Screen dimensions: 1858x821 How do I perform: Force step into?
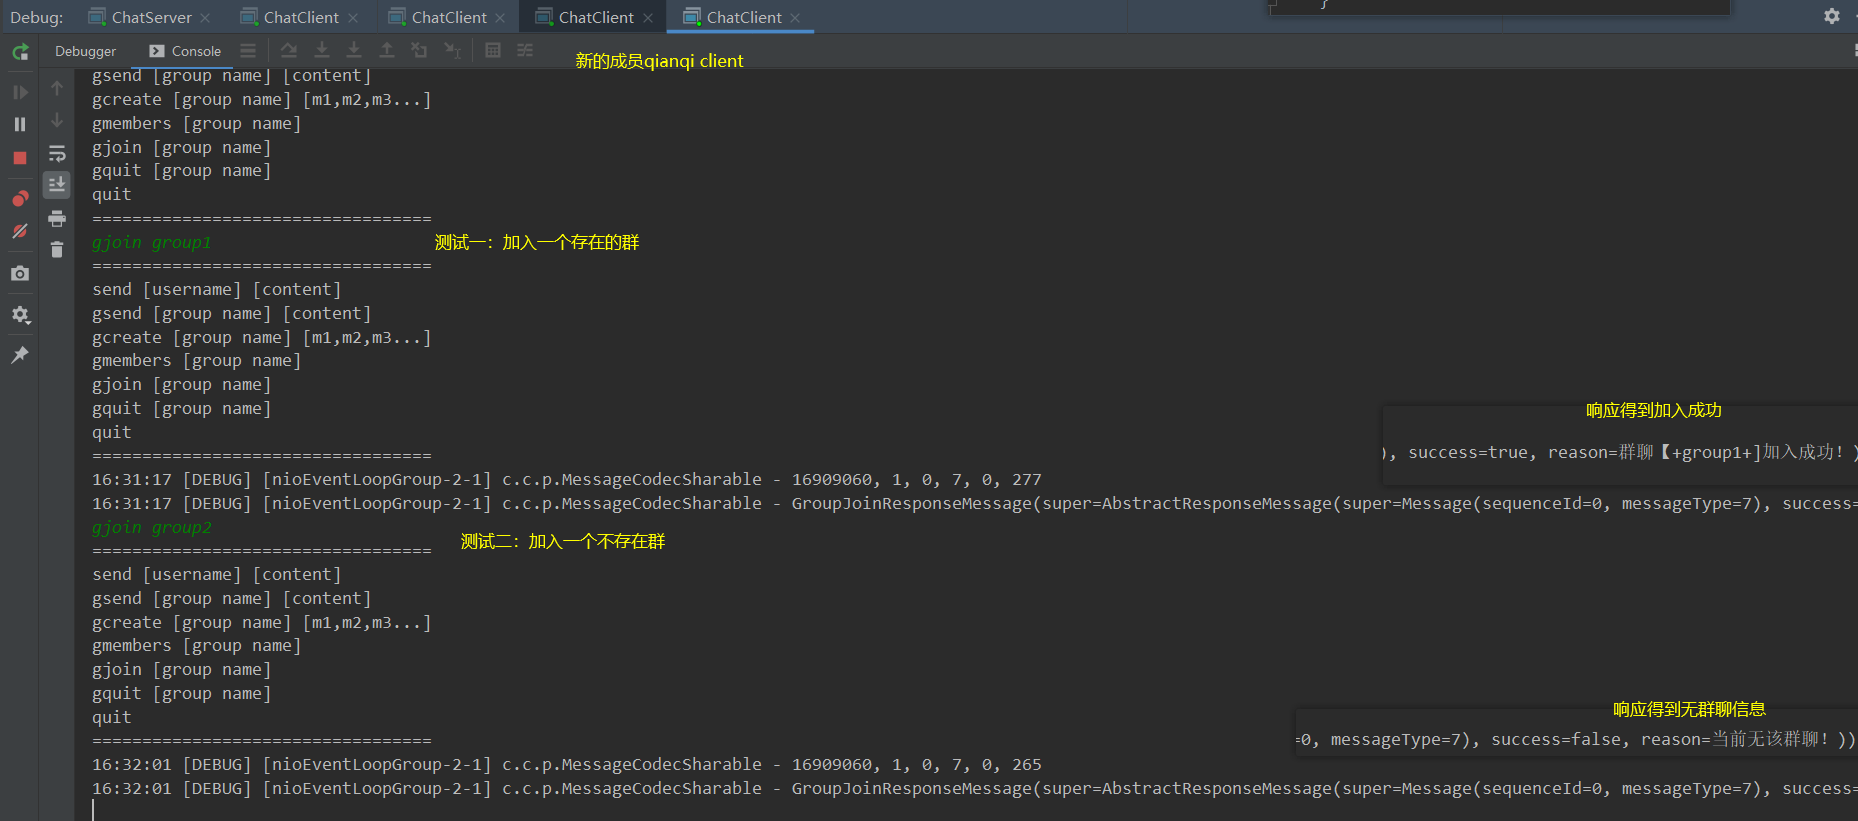(354, 50)
